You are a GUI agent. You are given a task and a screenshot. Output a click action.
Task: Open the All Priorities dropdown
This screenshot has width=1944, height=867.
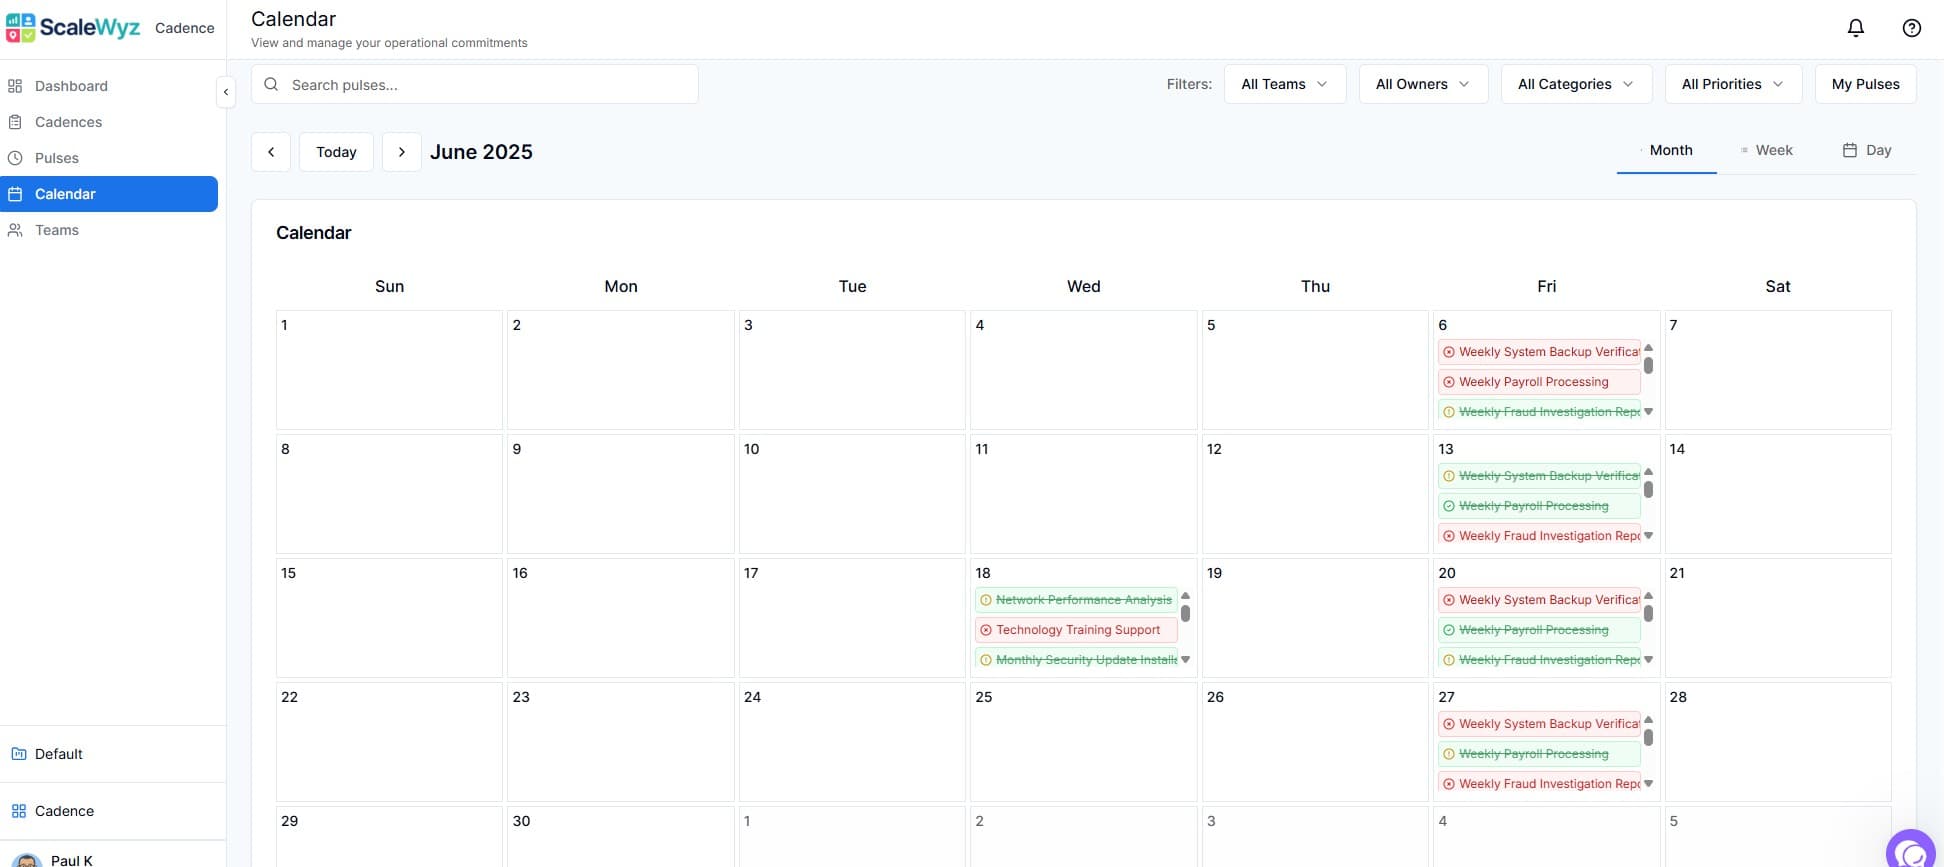pos(1732,84)
